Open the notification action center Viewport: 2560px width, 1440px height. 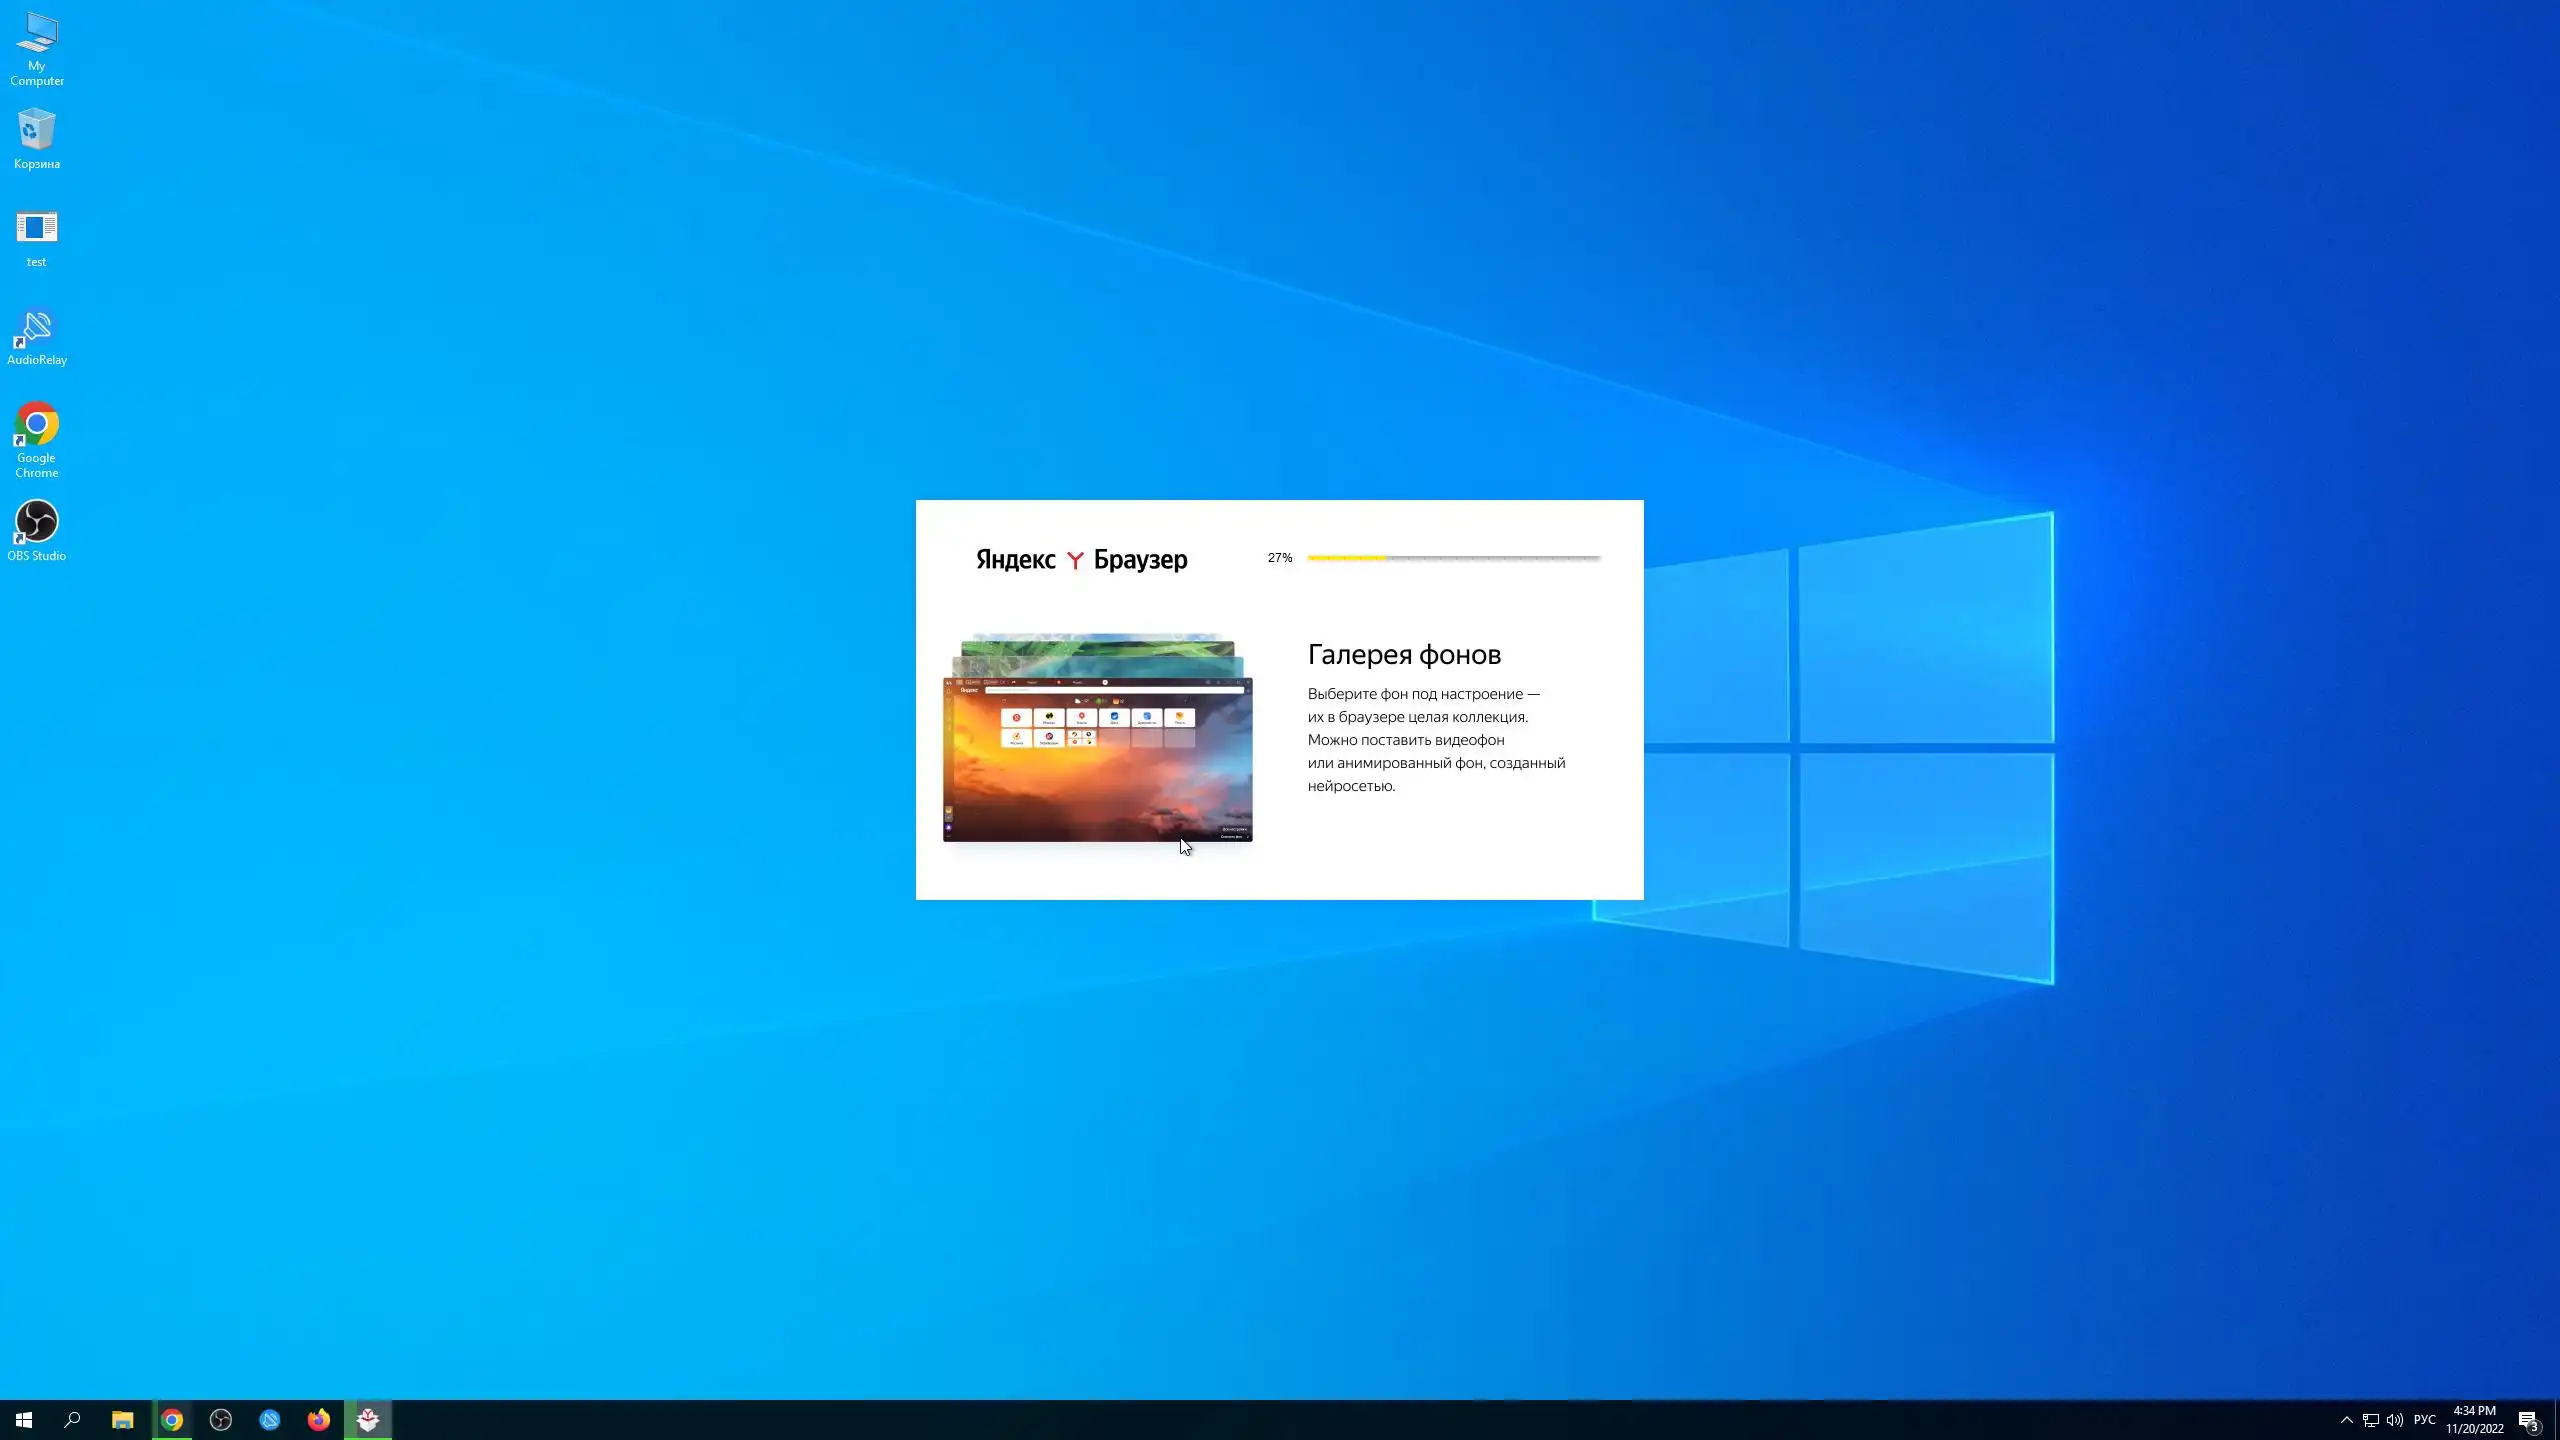point(2528,1420)
